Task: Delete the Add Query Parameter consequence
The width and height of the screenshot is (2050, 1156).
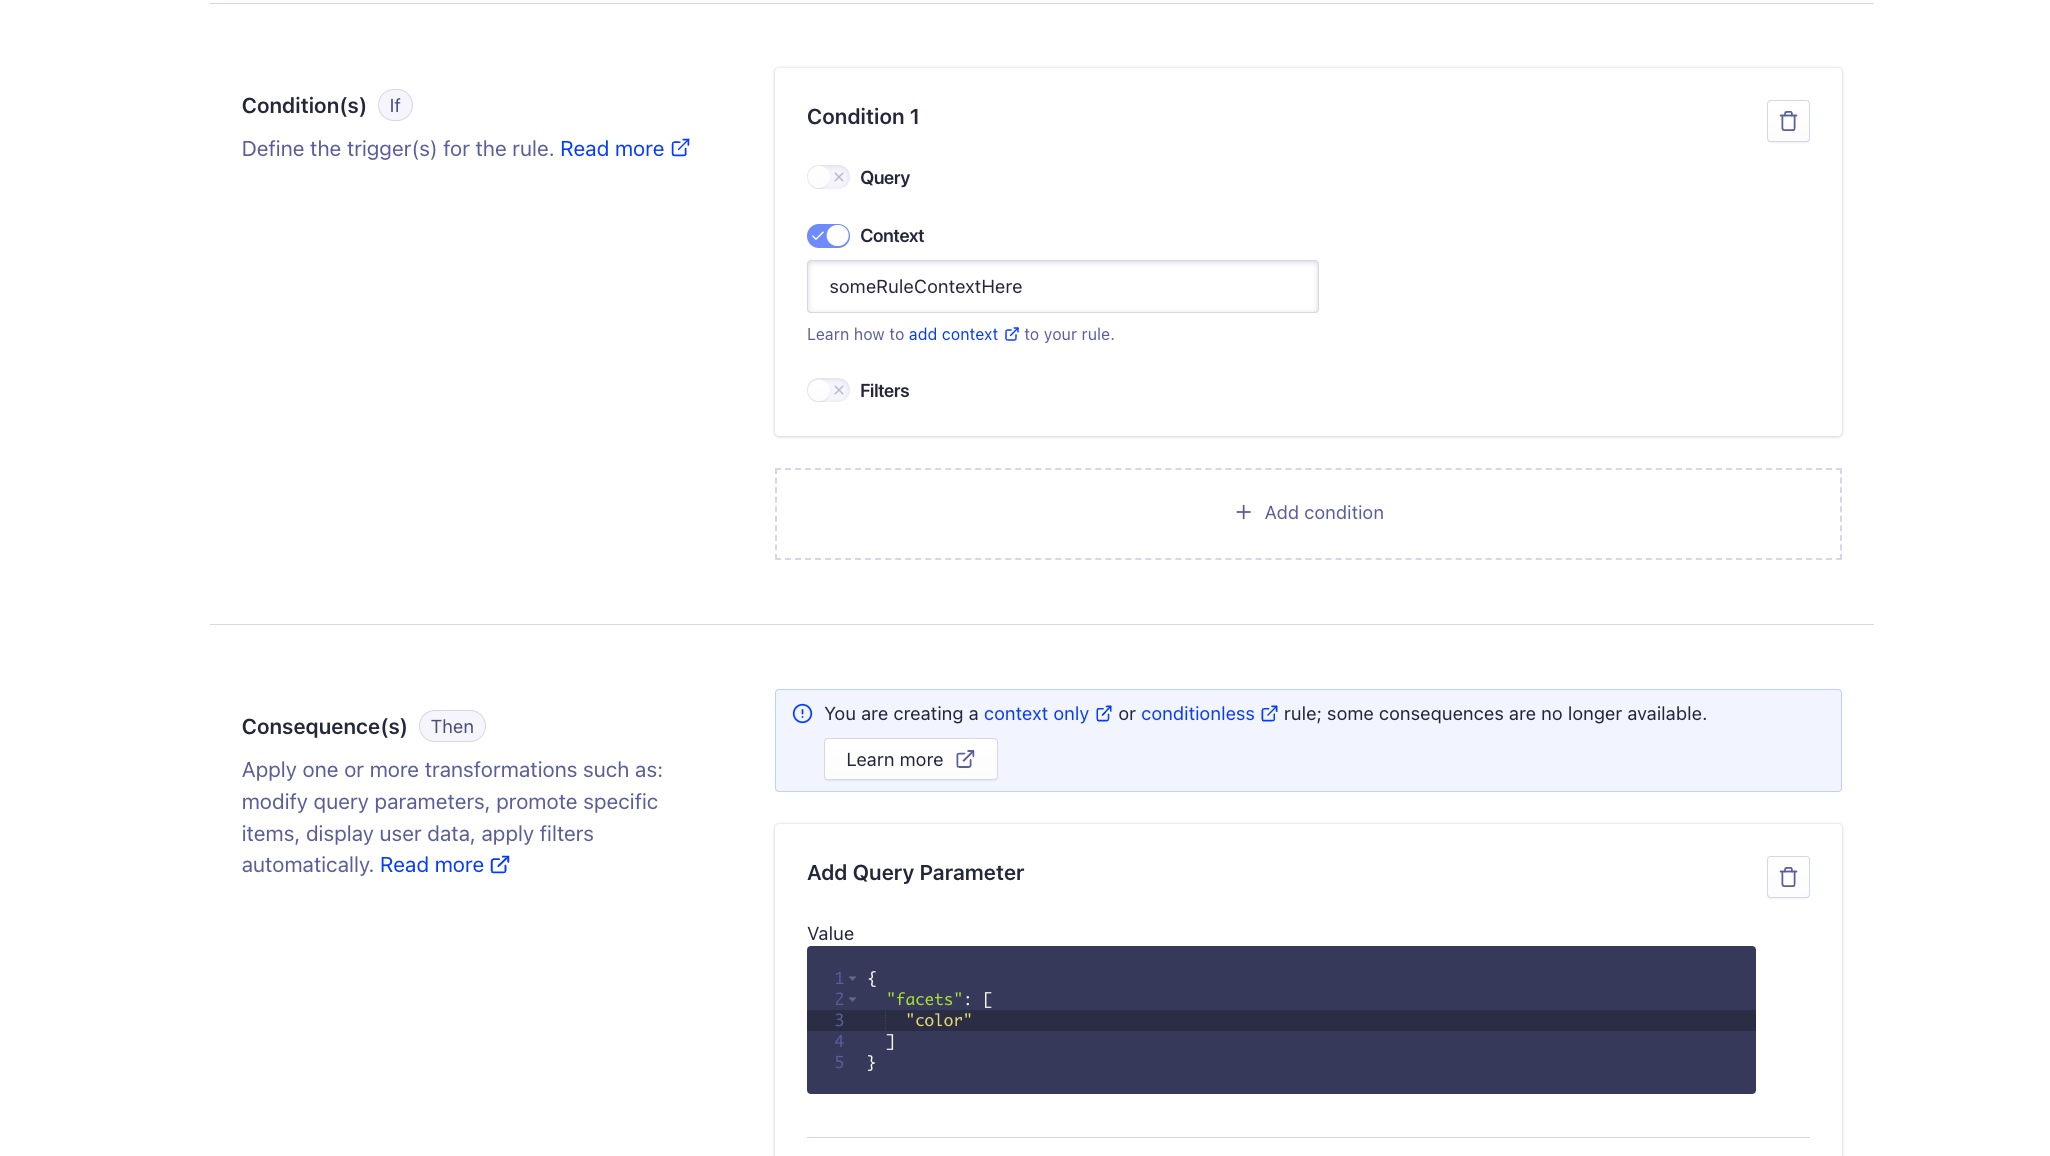Action: point(1788,877)
